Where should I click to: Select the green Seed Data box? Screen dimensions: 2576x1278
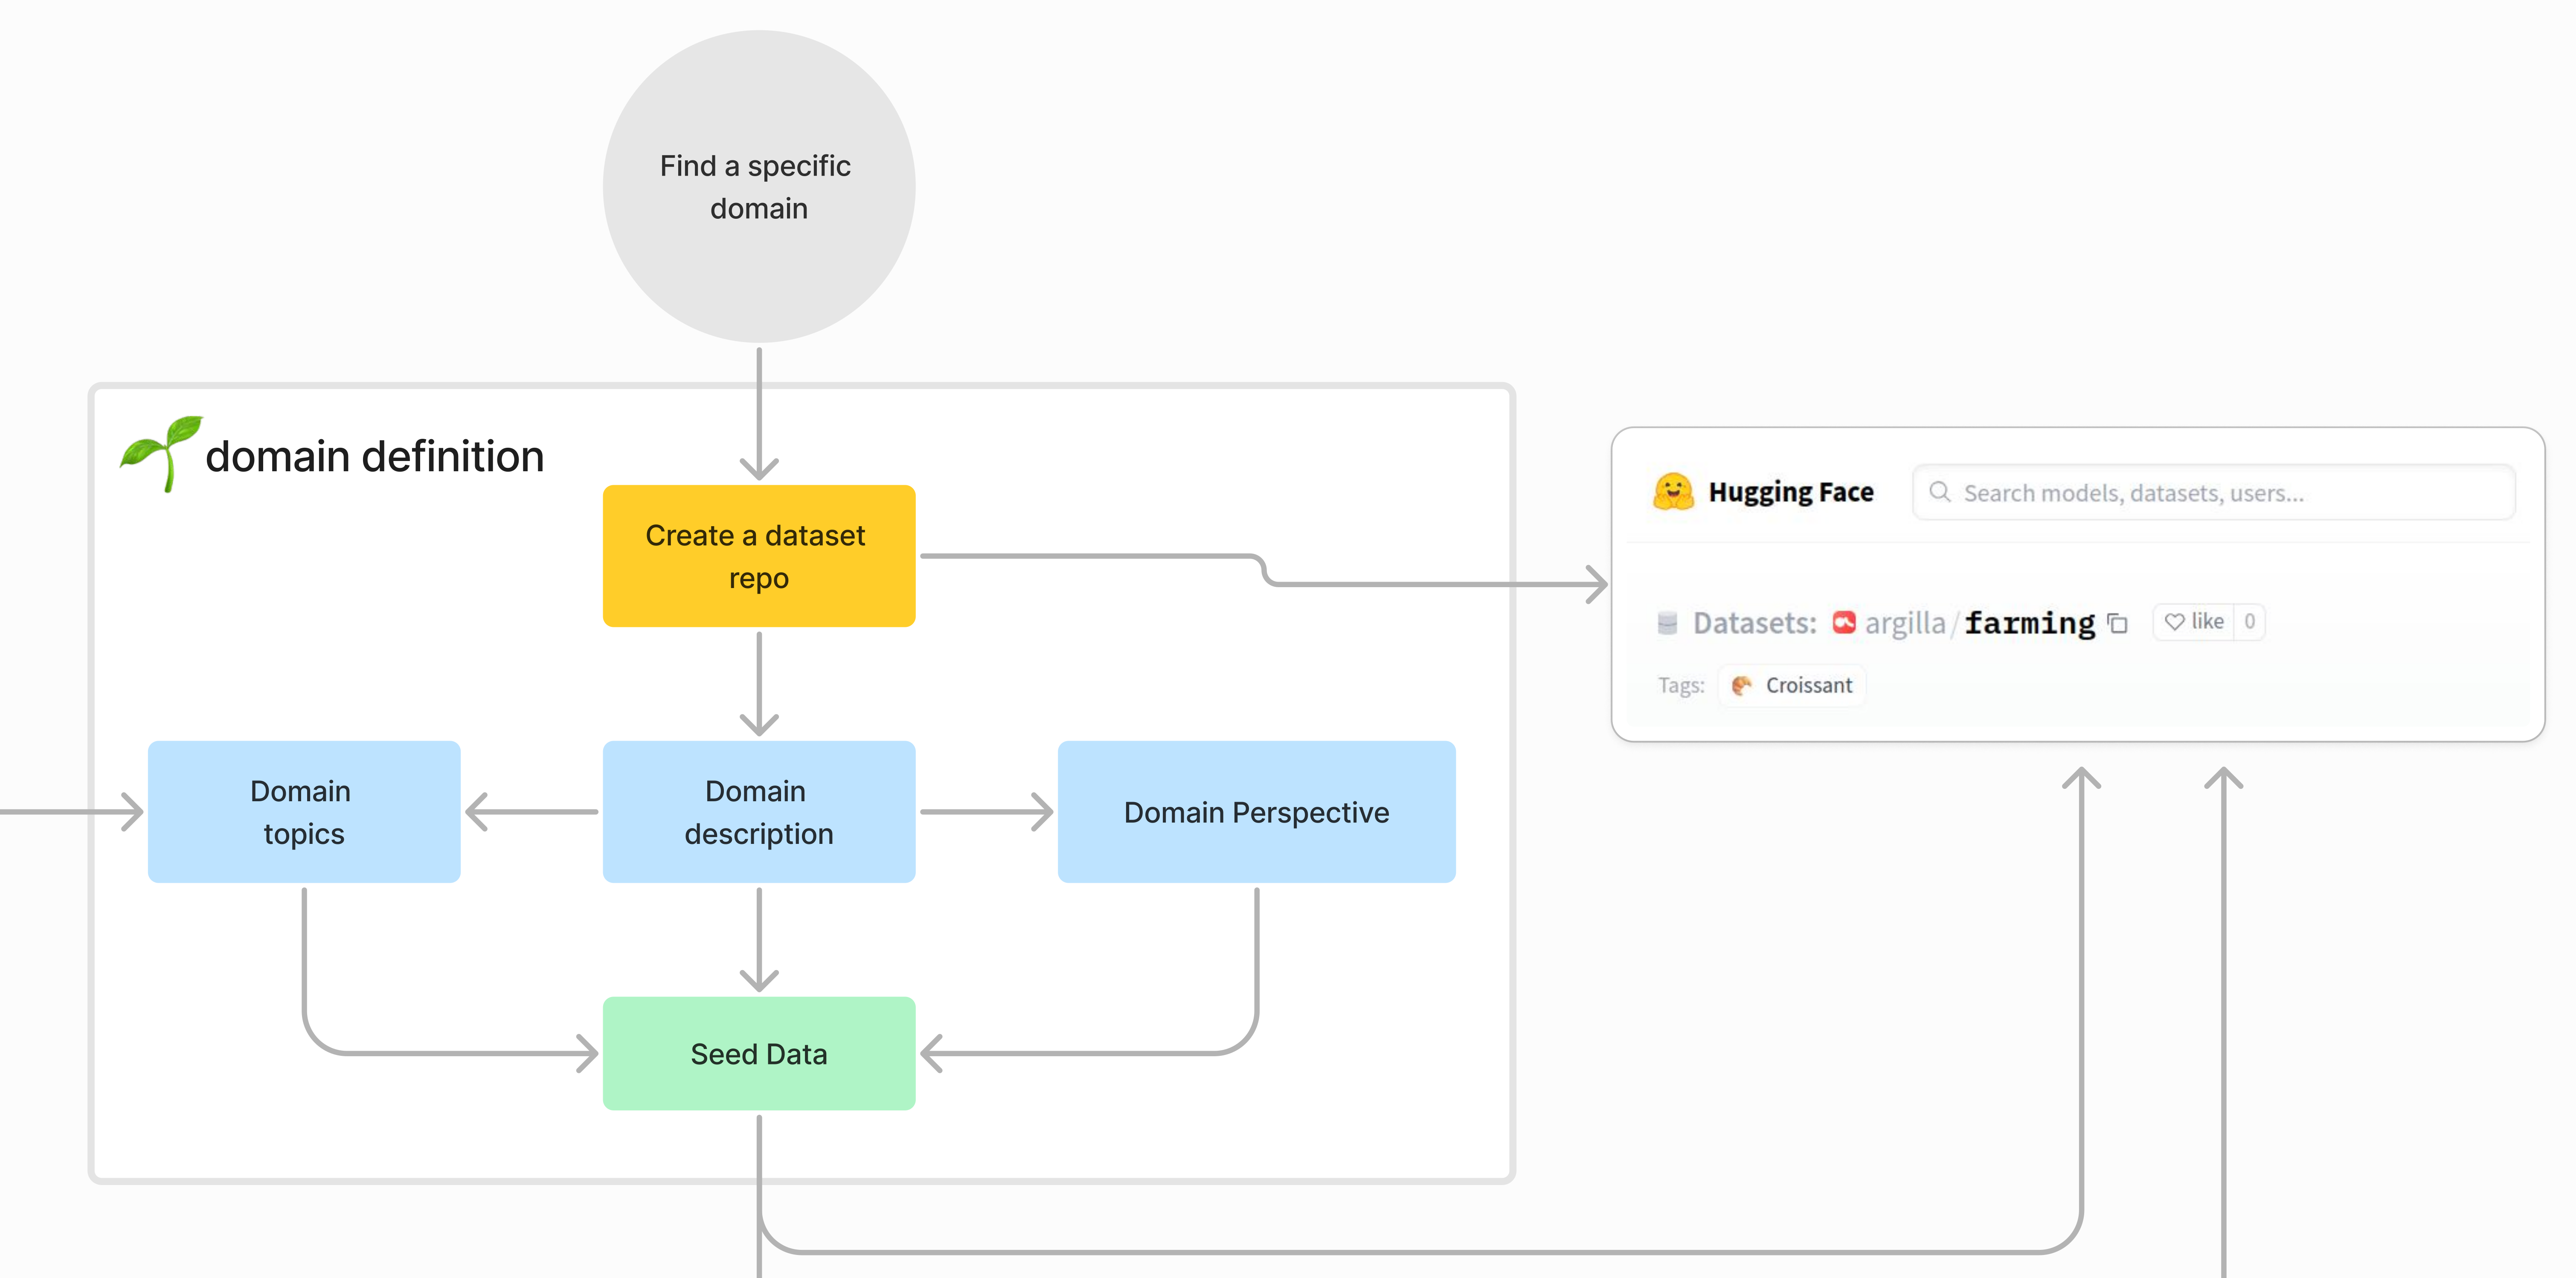coord(758,1053)
